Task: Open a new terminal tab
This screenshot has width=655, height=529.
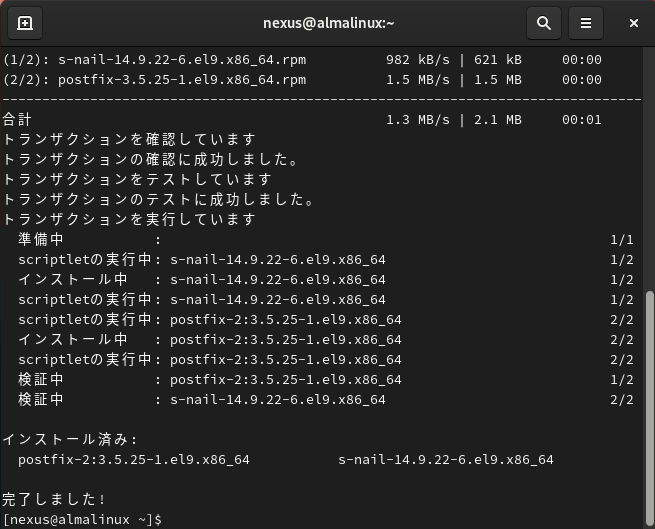Action: point(24,22)
